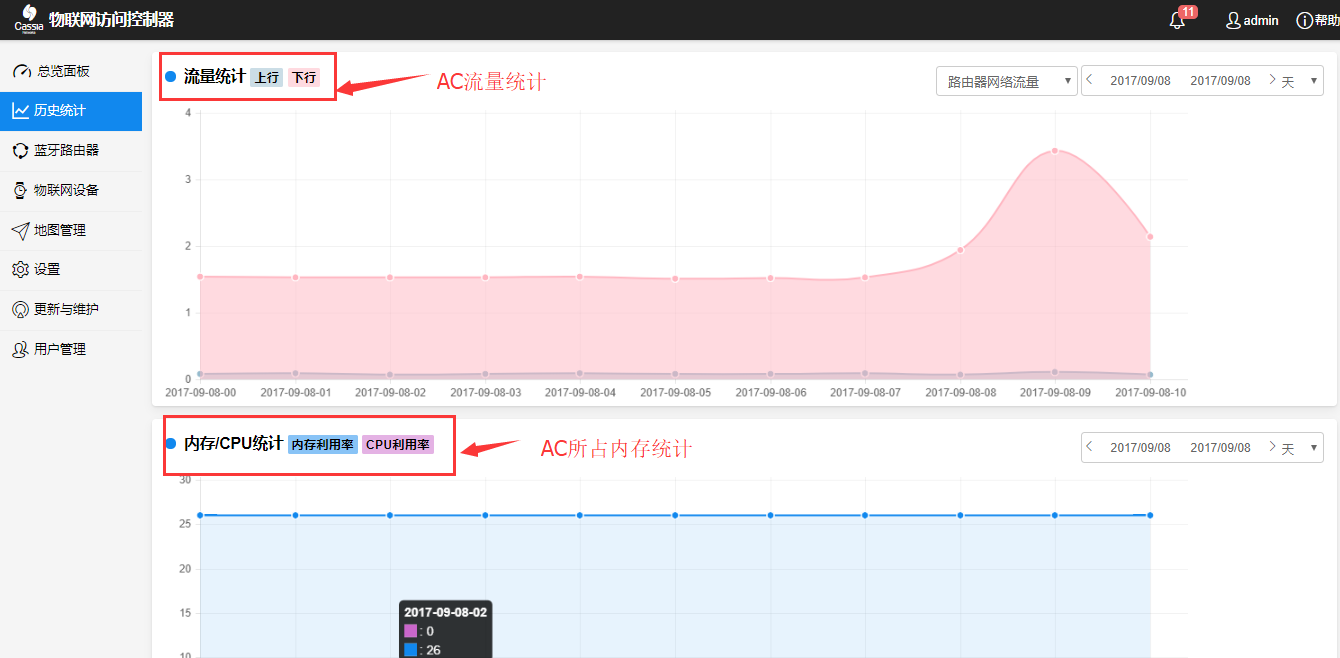This screenshot has width=1340, height=658.
Task: Click the 地图管理 paper plane icon
Action: pos(20,230)
